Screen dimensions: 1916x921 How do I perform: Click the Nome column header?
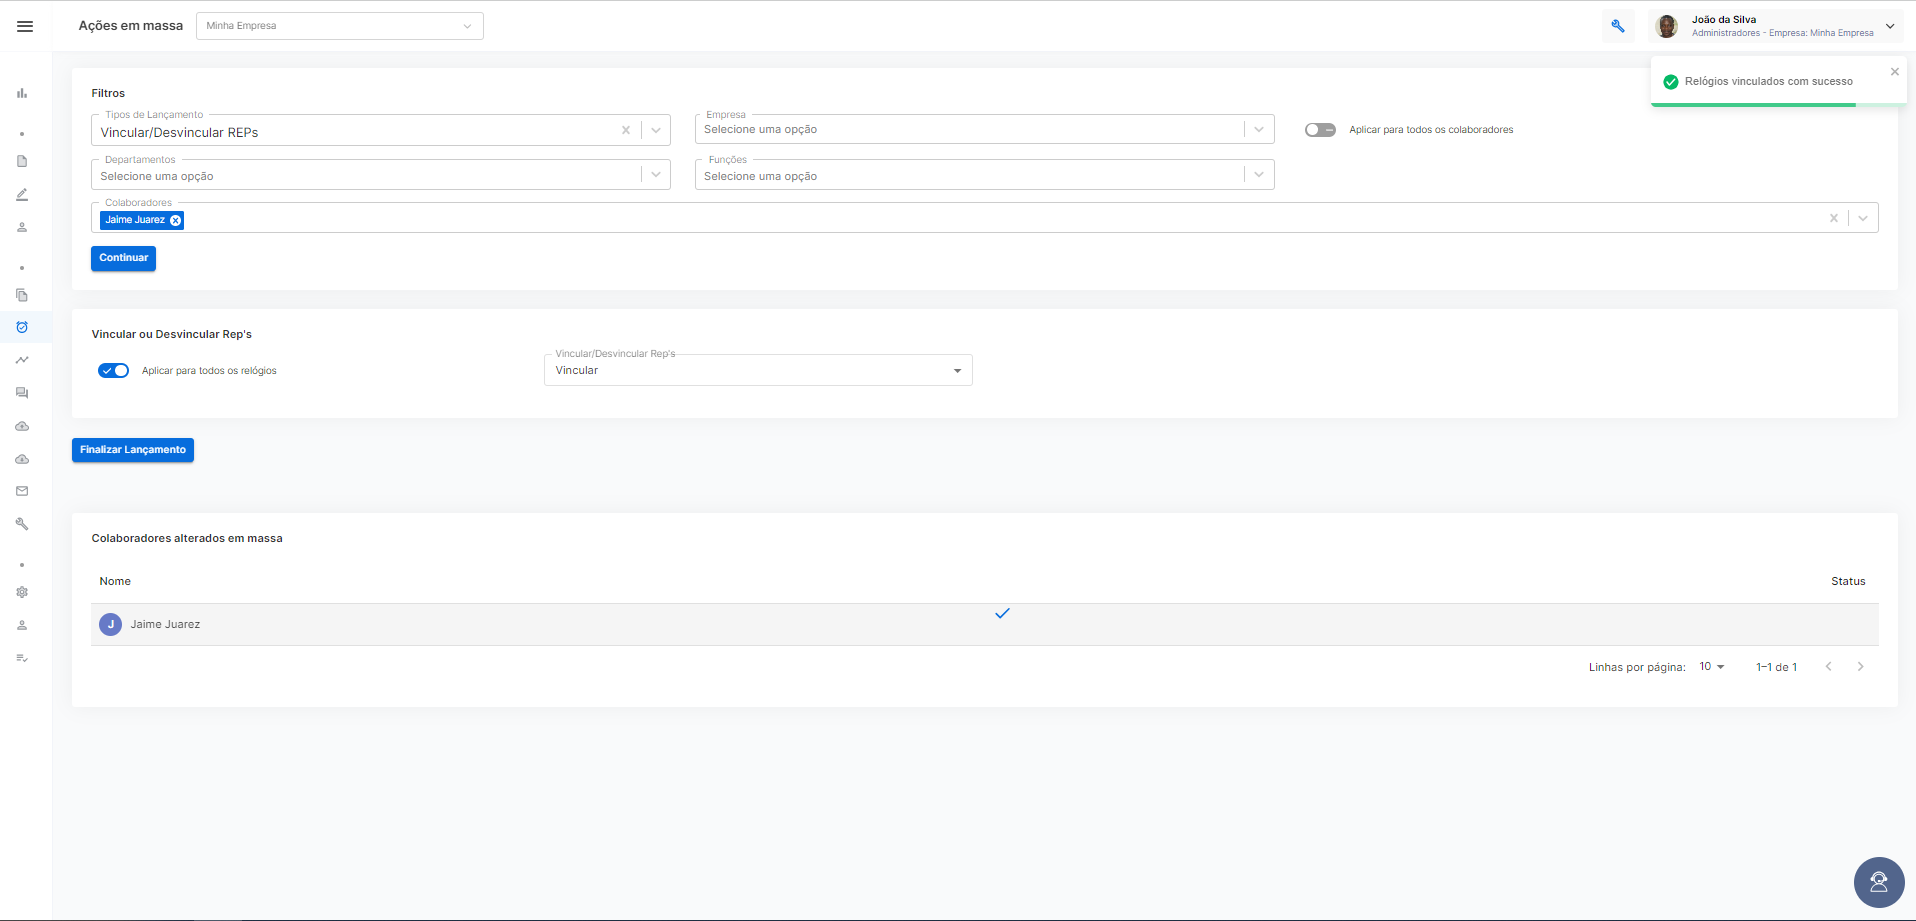(115, 581)
